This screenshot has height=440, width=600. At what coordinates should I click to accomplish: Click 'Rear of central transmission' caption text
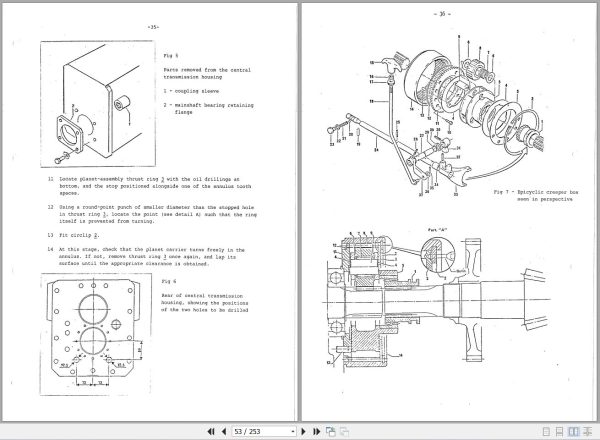point(202,296)
